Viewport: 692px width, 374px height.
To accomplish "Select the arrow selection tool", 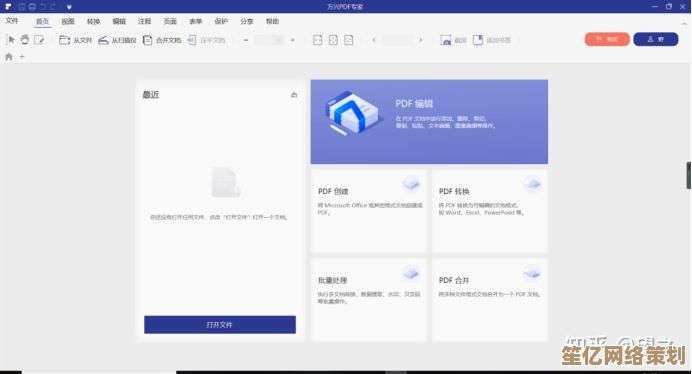I will [11, 40].
